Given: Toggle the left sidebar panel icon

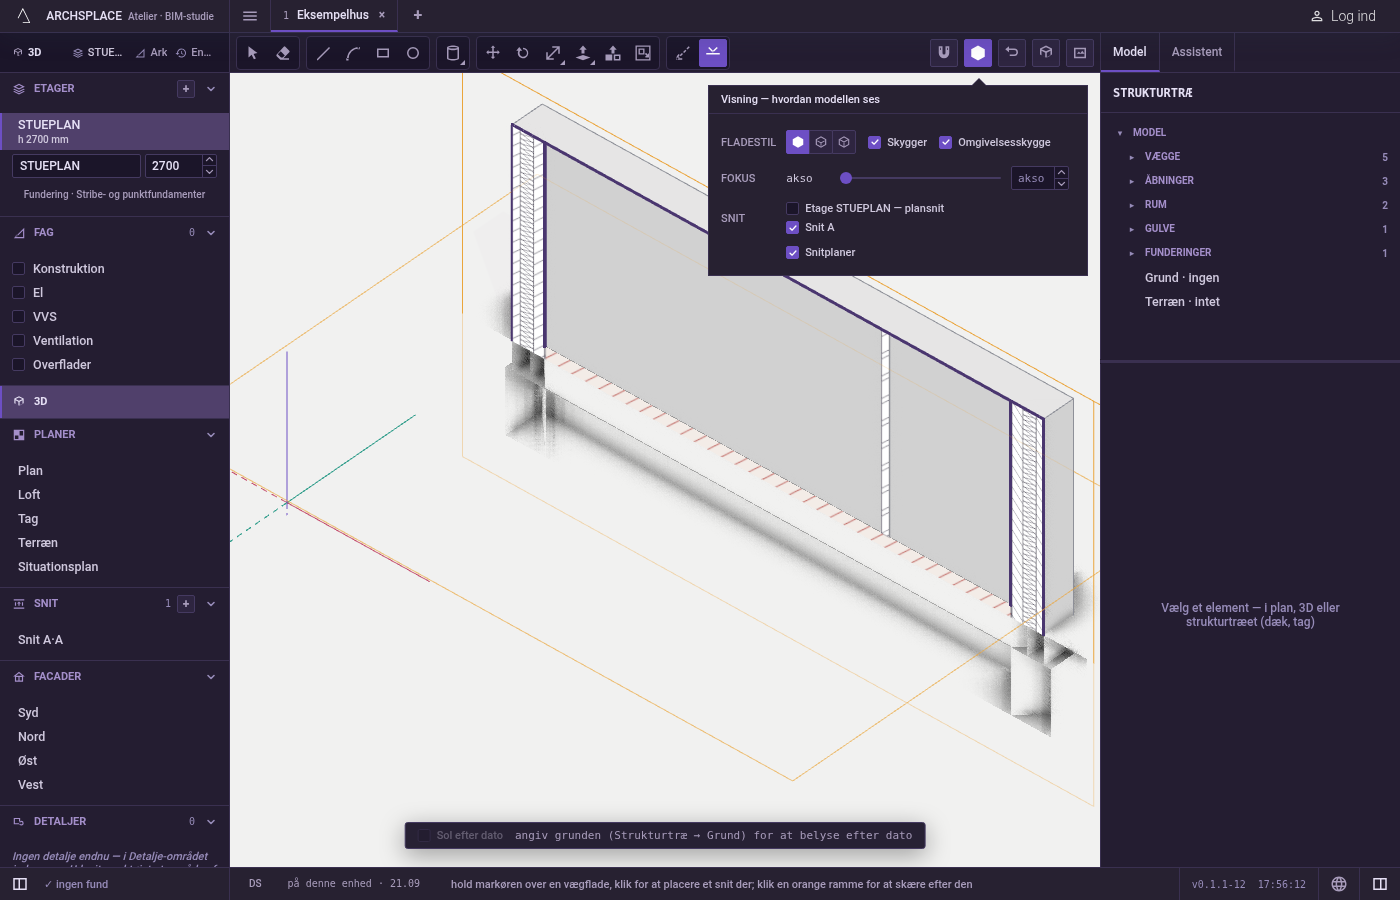Looking at the screenshot, I should tap(20, 884).
